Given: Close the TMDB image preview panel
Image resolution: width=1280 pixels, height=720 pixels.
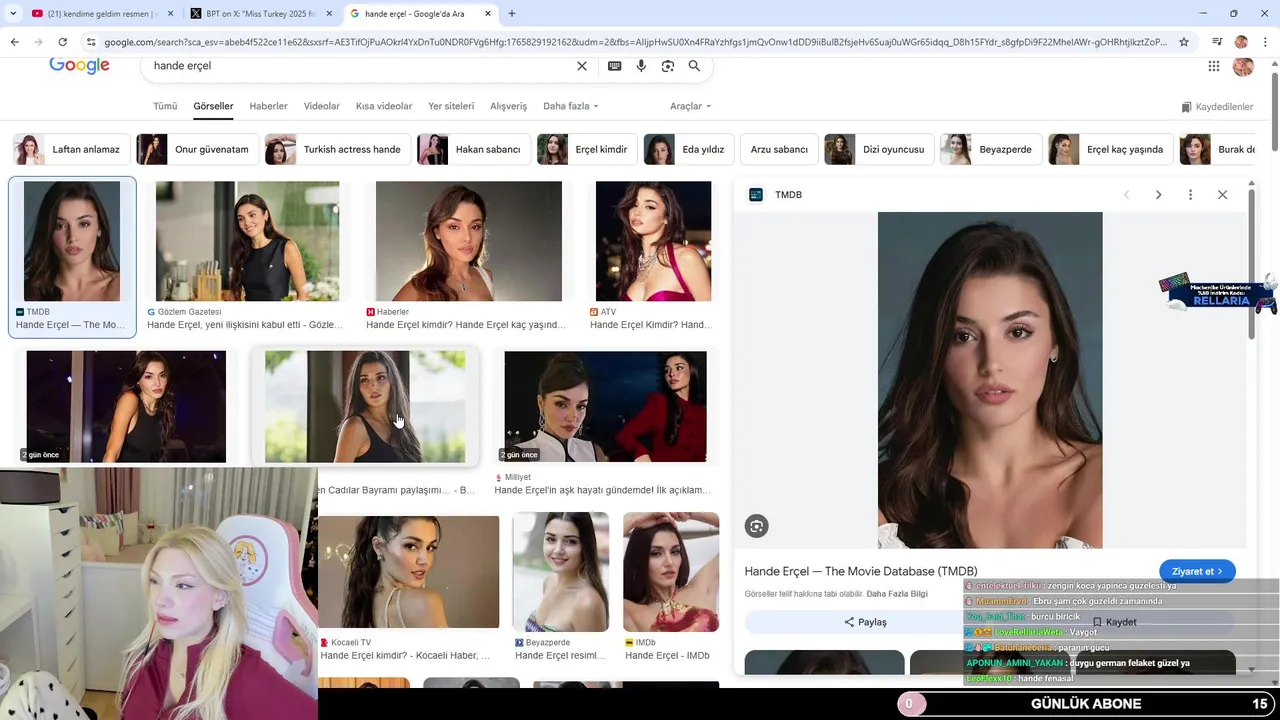Looking at the screenshot, I should pos(1222,195).
